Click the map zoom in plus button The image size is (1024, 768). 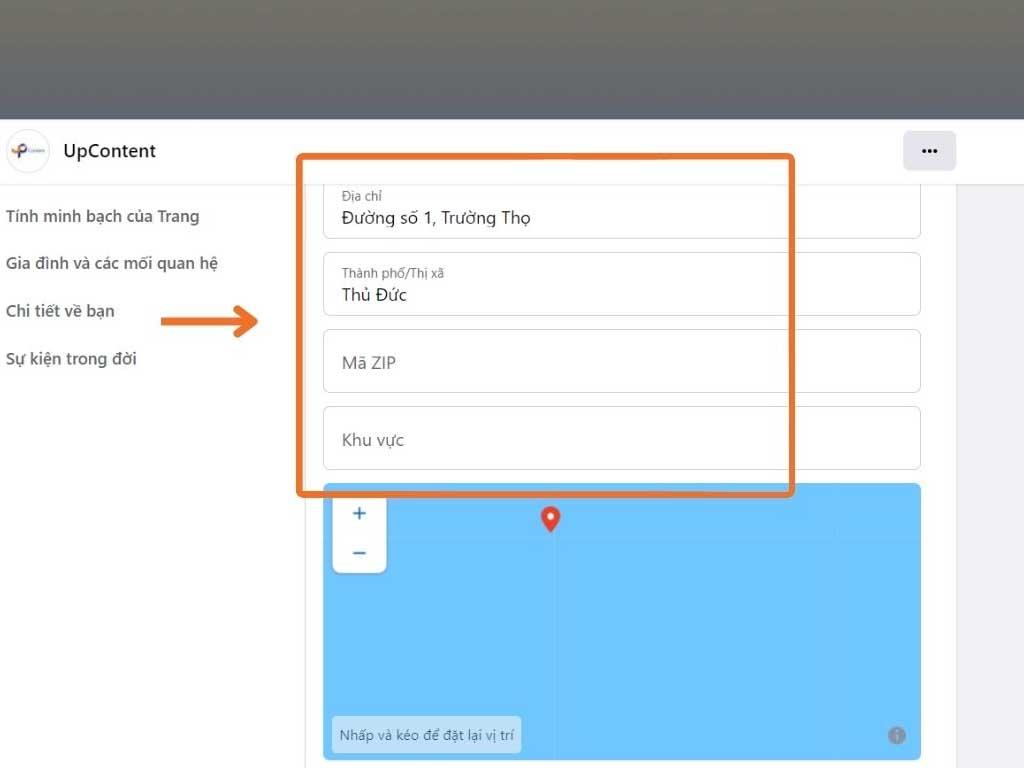click(359, 514)
